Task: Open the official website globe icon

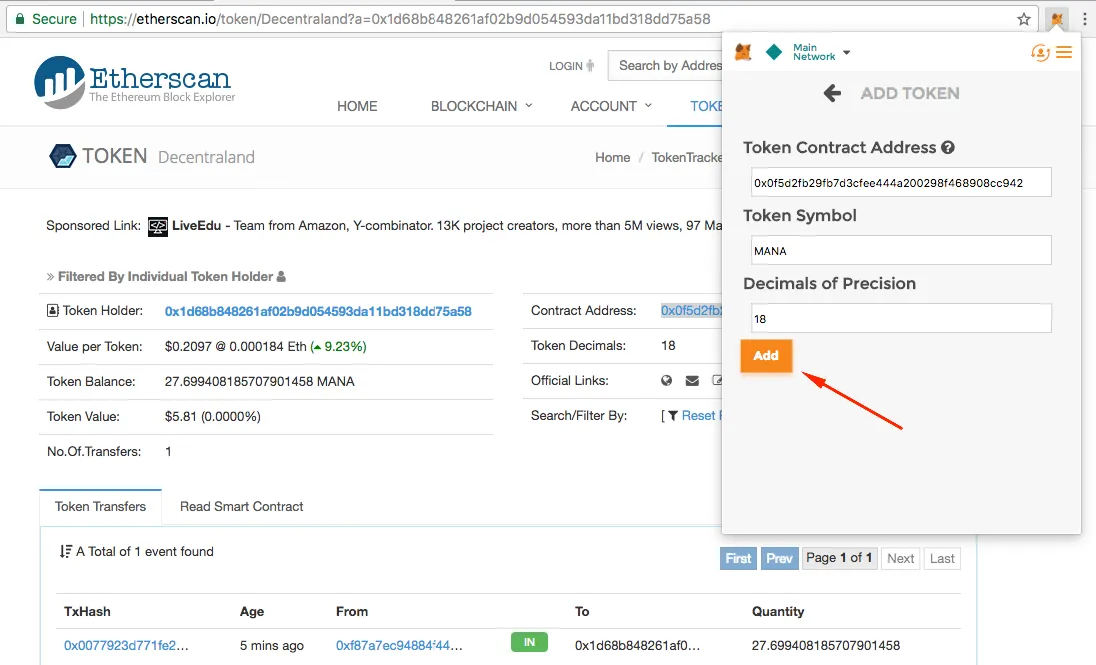Action: point(667,380)
